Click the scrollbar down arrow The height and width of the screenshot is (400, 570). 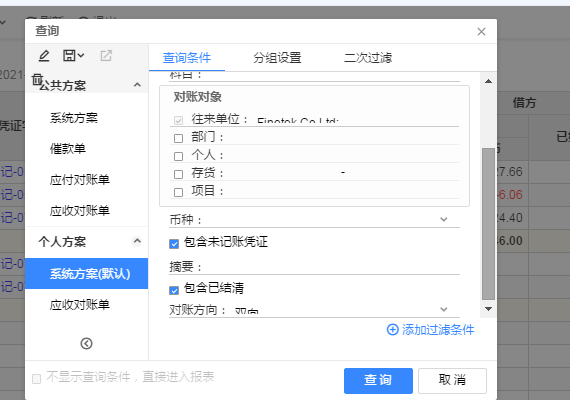tap(488, 309)
